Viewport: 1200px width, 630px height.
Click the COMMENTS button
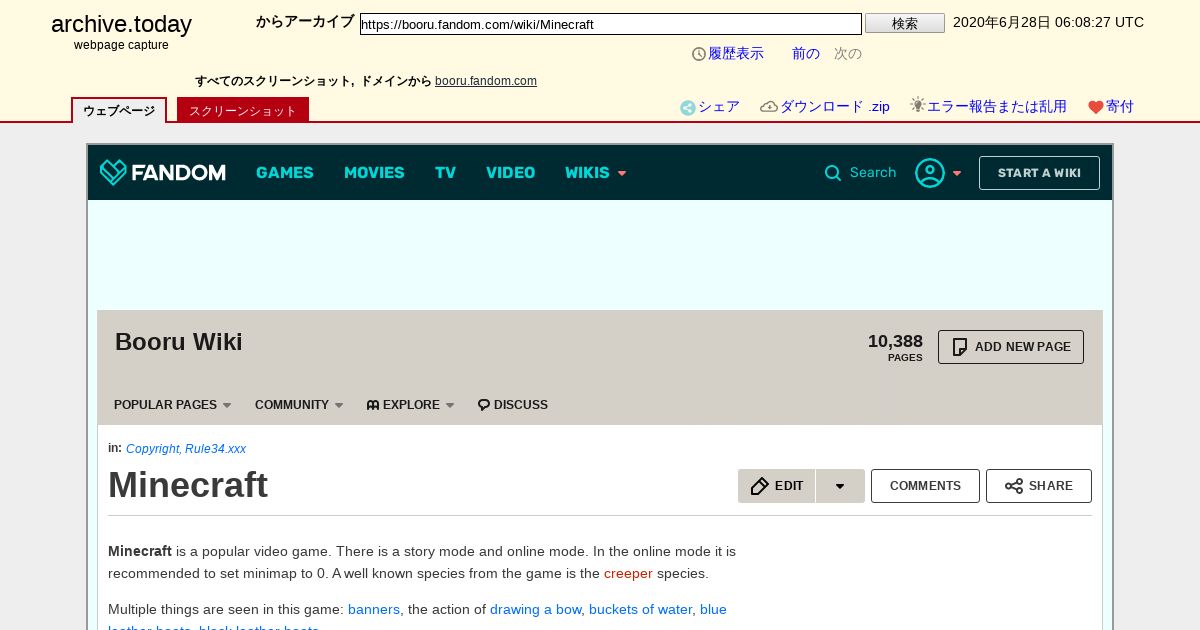coord(925,486)
